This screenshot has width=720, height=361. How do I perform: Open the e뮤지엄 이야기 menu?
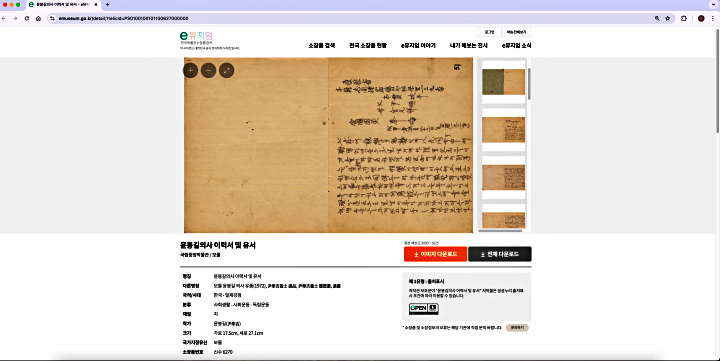click(x=418, y=45)
